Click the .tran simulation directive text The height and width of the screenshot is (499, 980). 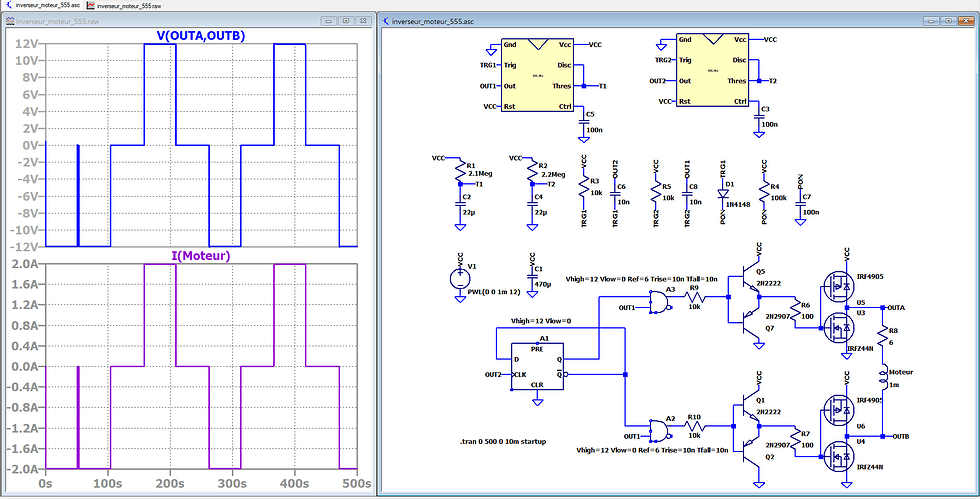(503, 441)
